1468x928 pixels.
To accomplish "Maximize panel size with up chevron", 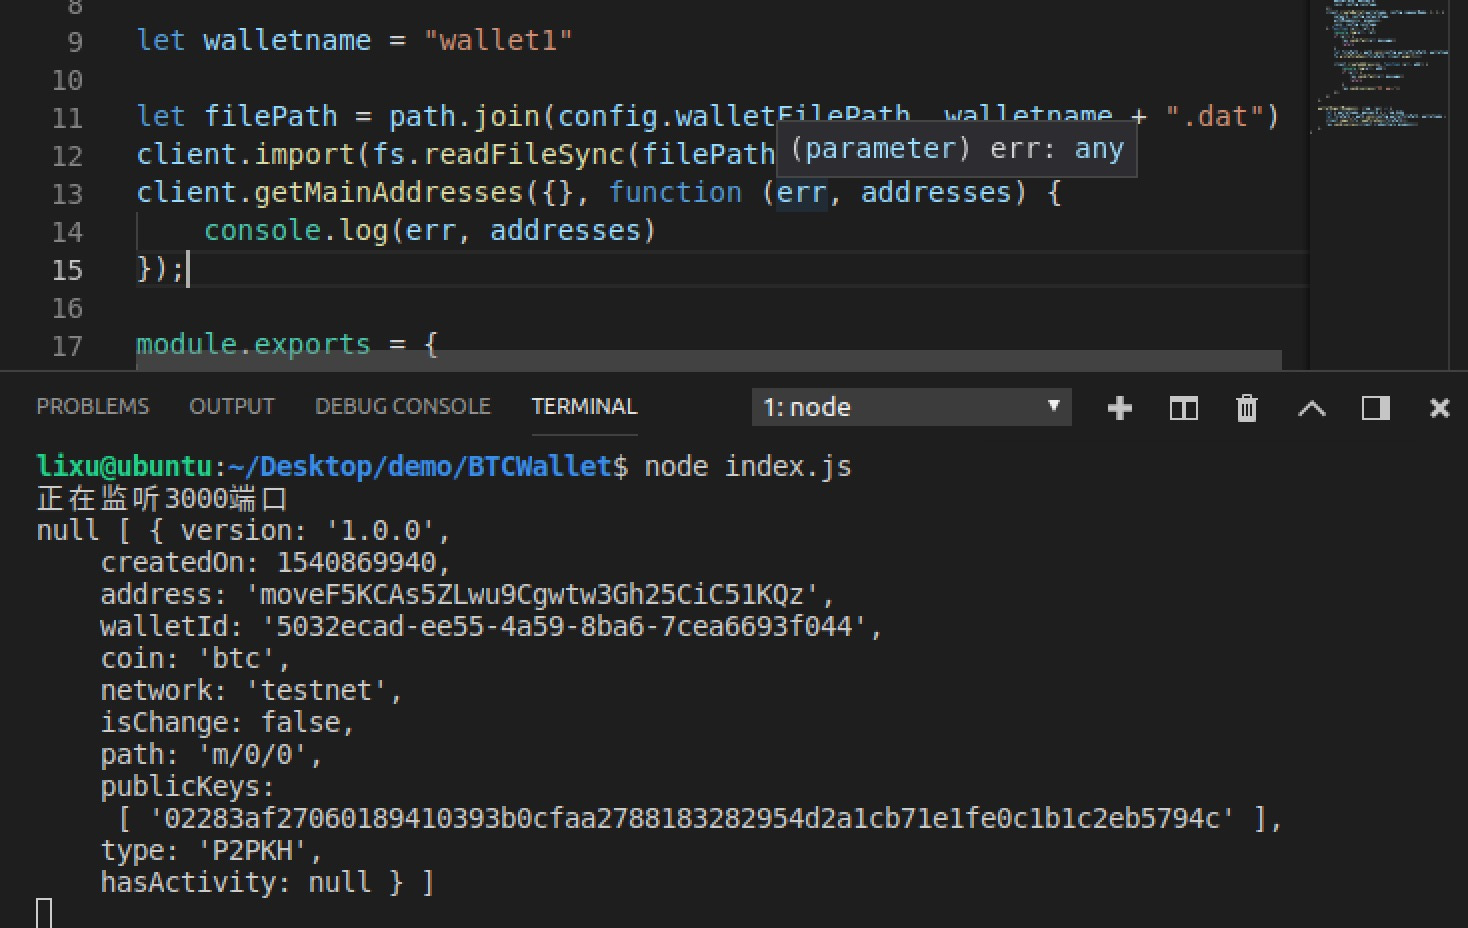I will coord(1311,408).
